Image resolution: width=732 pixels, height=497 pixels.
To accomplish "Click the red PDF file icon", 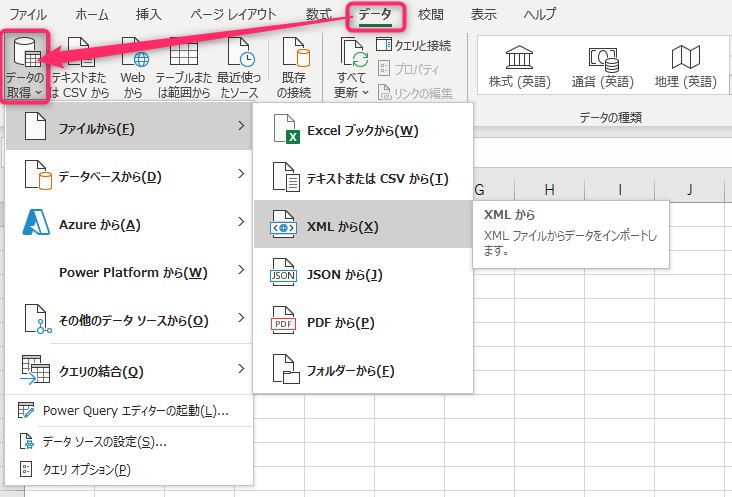I will [283, 321].
